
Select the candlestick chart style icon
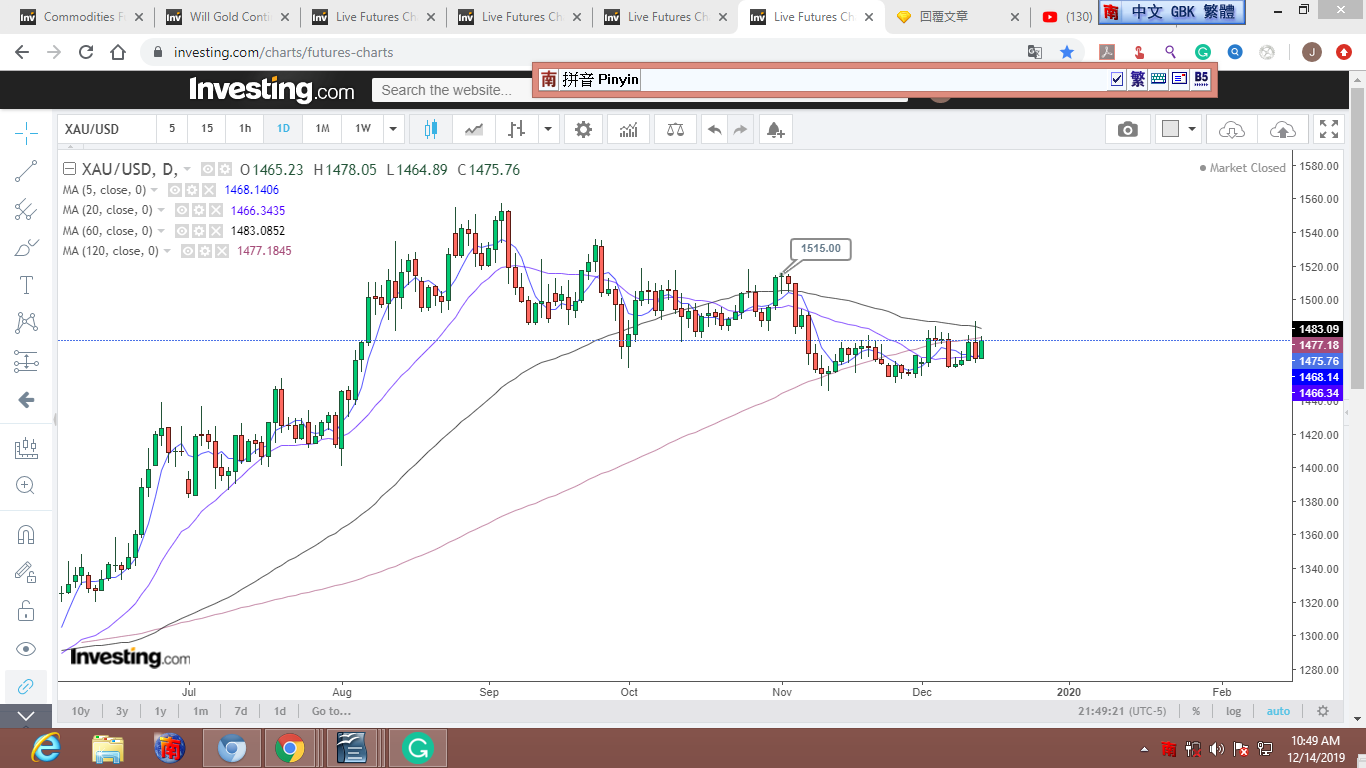(431, 129)
